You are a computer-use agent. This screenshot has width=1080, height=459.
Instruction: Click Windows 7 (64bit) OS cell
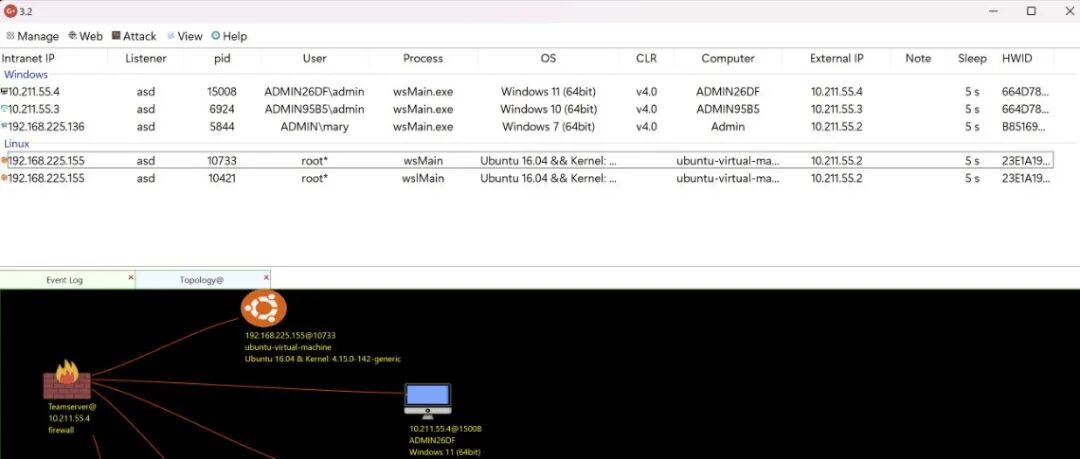[548, 126]
